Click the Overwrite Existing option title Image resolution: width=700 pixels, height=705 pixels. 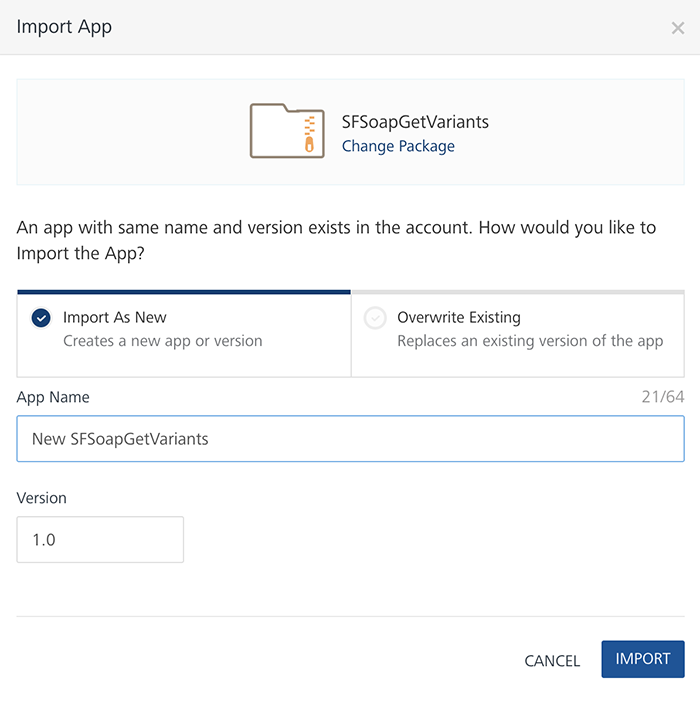pyautogui.click(x=459, y=317)
